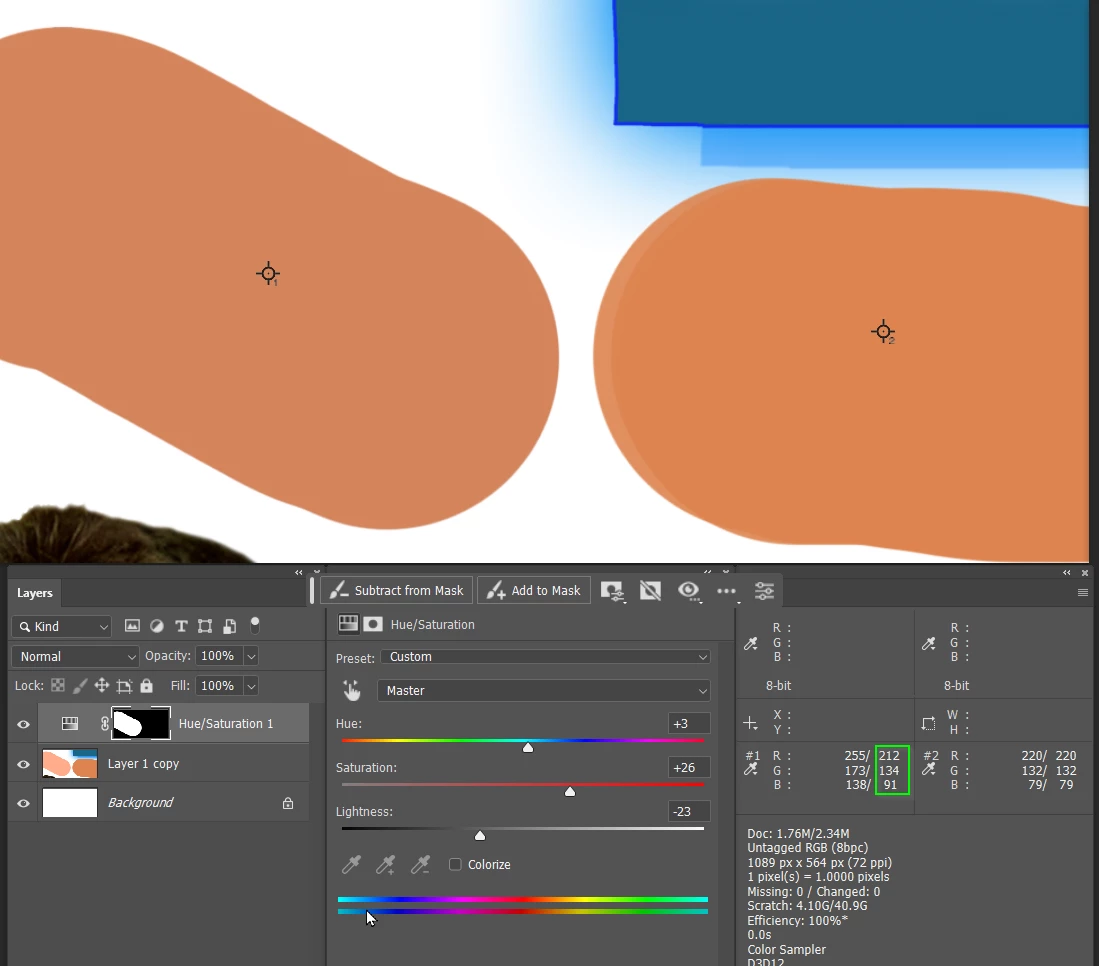Filter layers by shape layers icon
This screenshot has width=1099, height=966.
205,626
